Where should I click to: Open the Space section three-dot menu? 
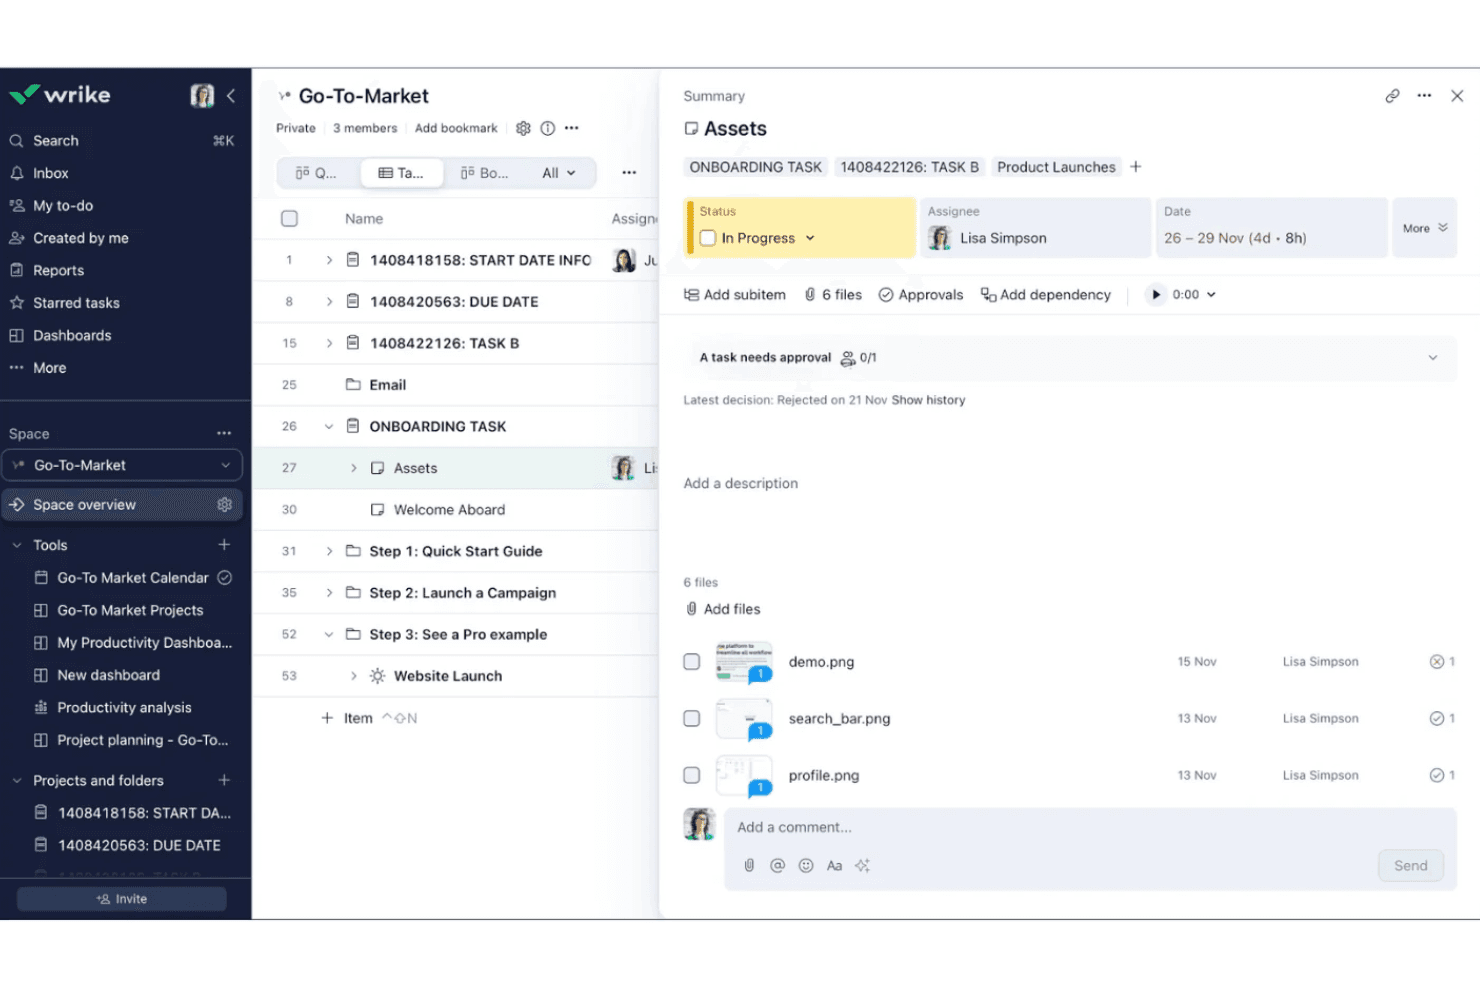[224, 434]
